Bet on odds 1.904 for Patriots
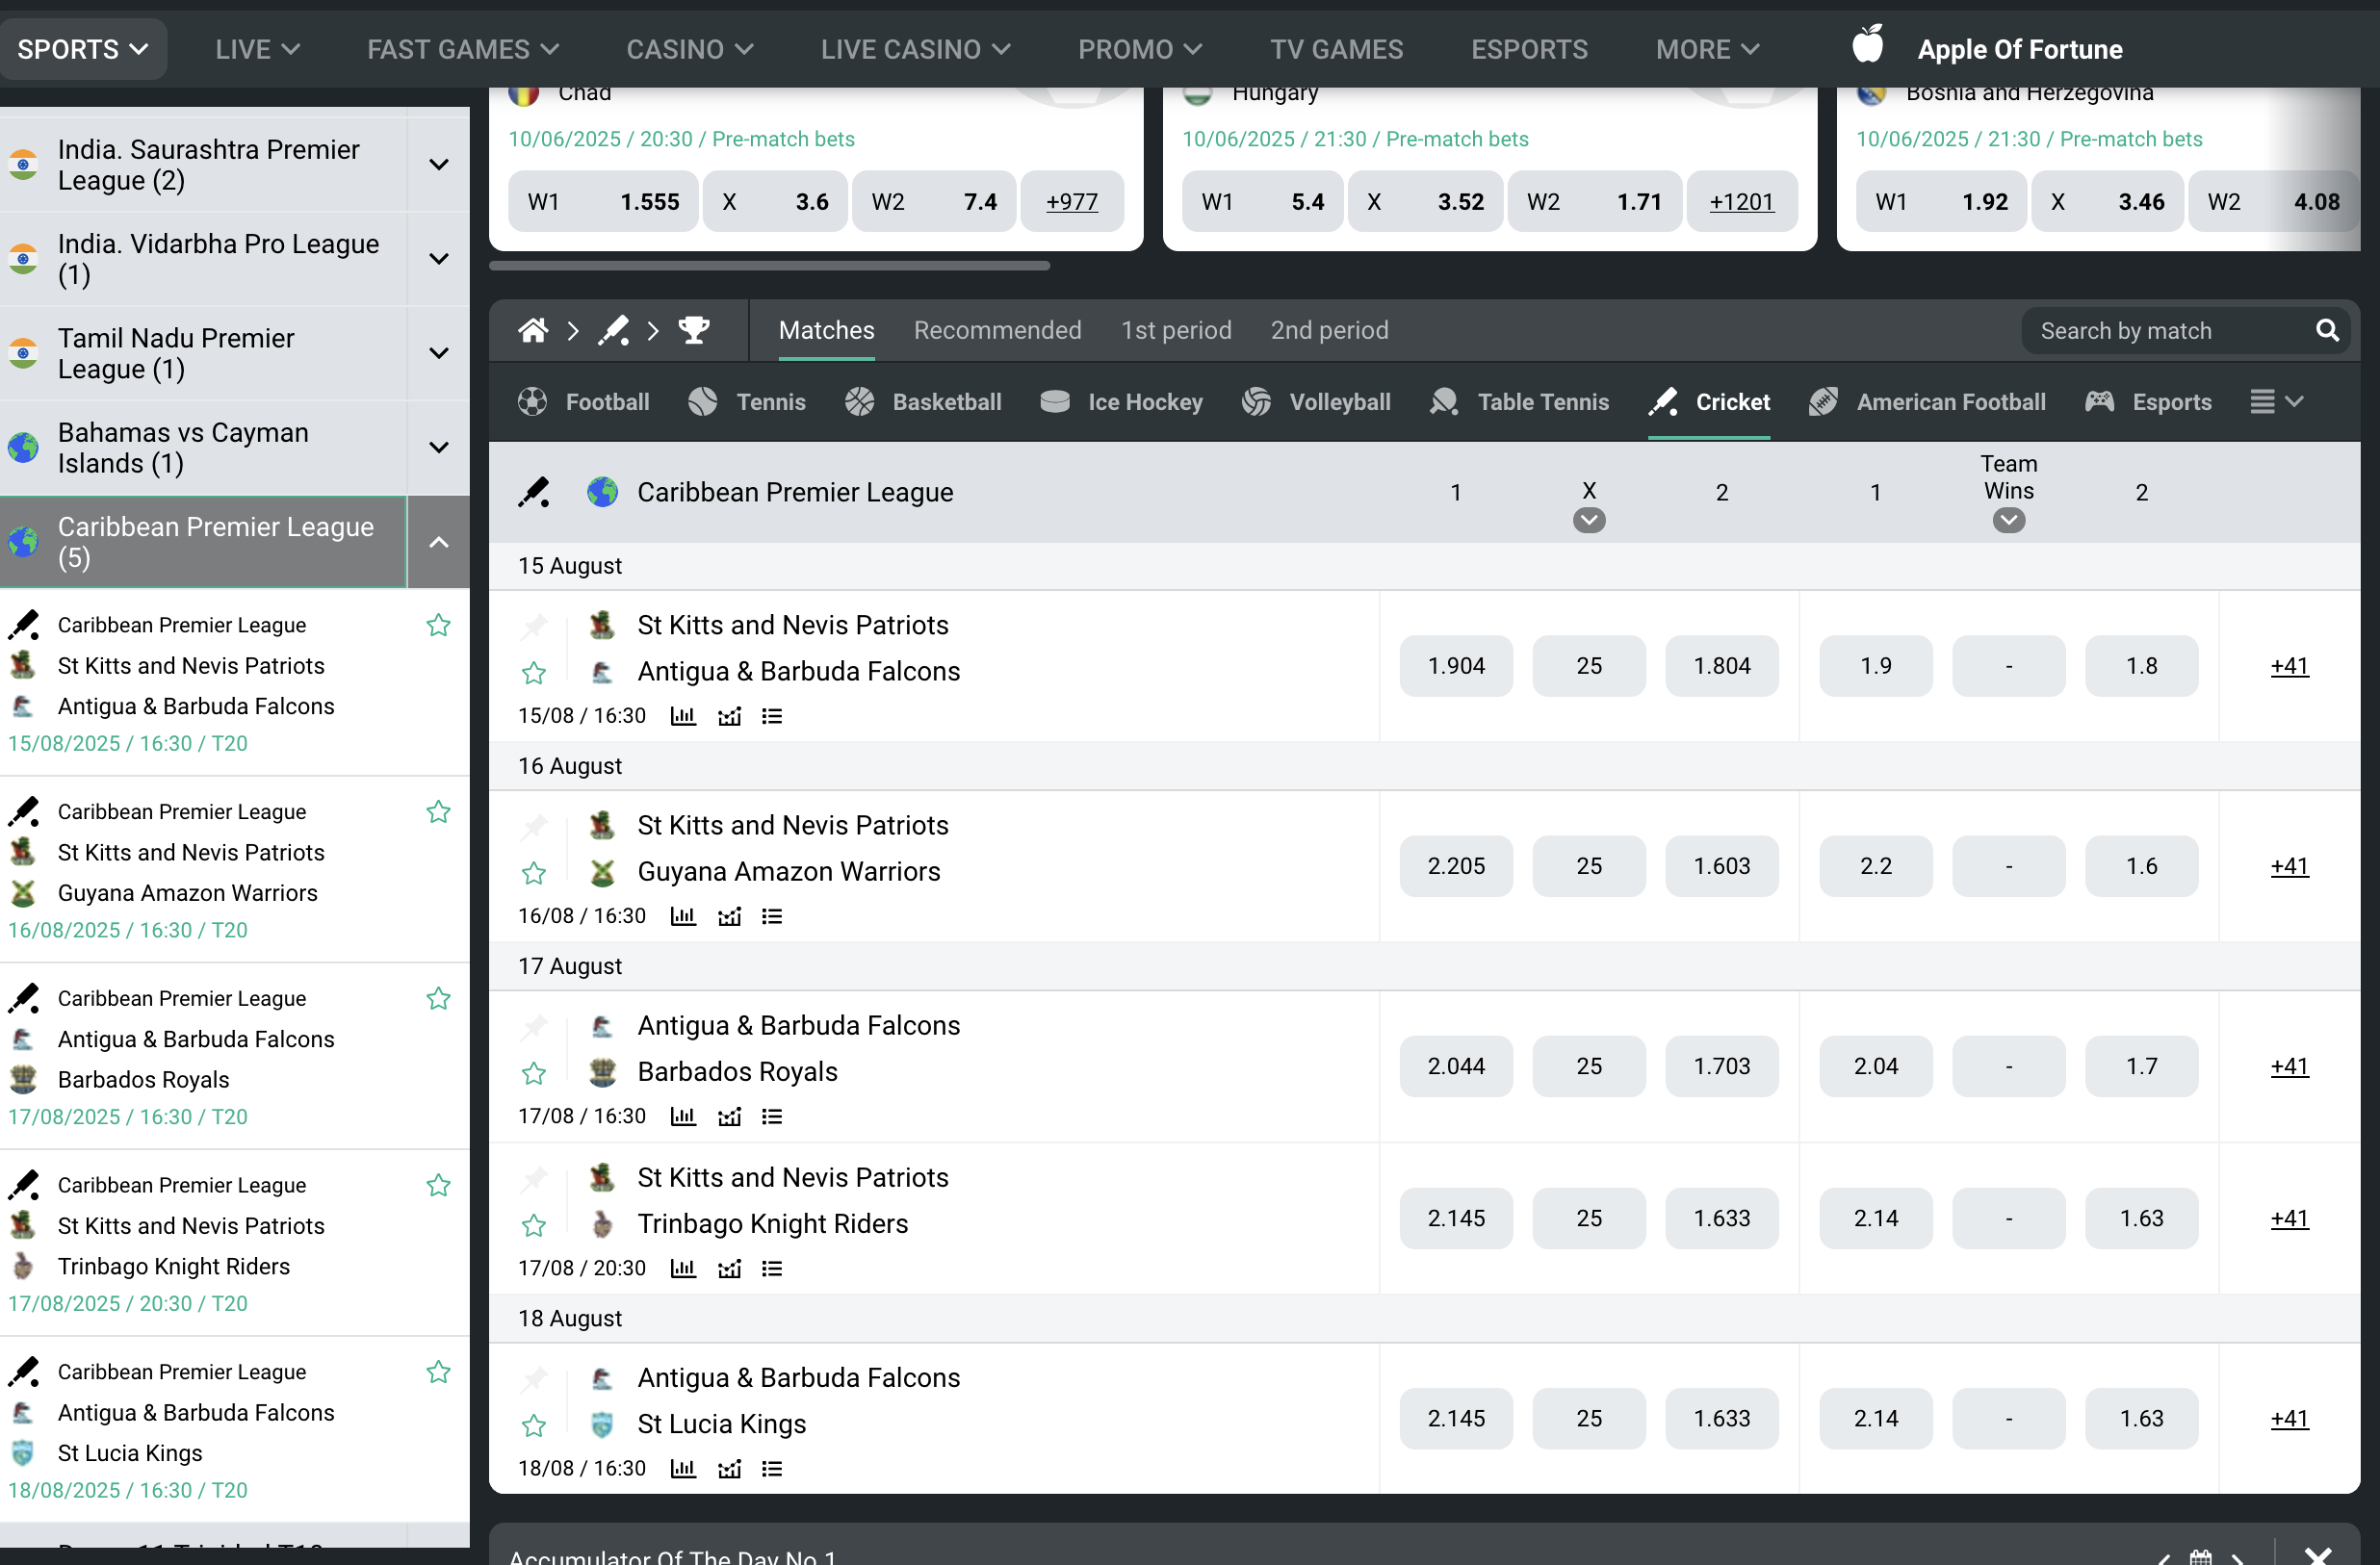Screen dimensions: 2380x1565 click(1456, 666)
